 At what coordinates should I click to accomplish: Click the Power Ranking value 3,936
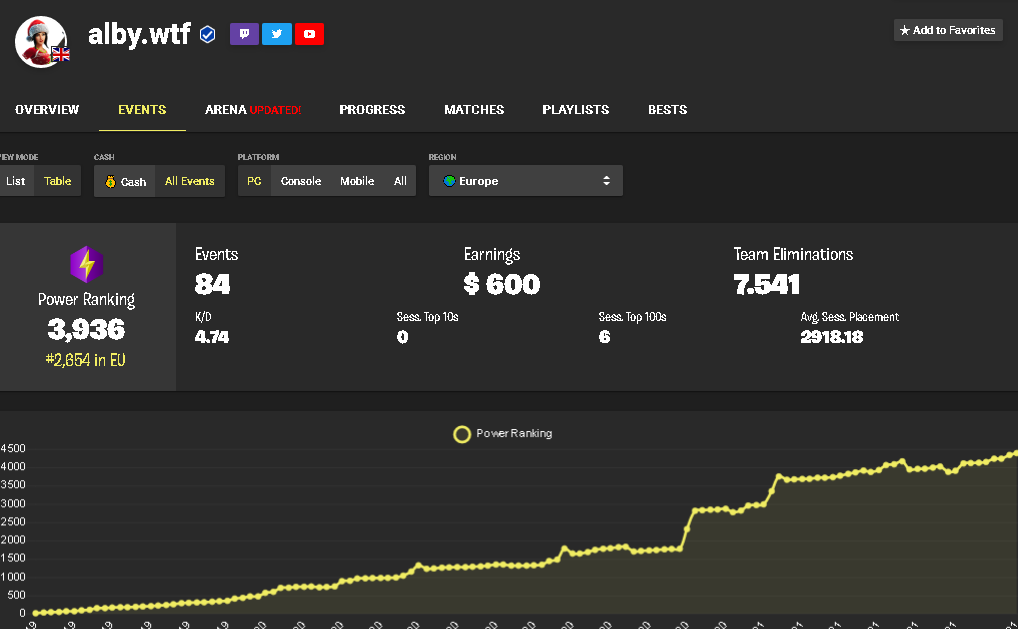86,330
